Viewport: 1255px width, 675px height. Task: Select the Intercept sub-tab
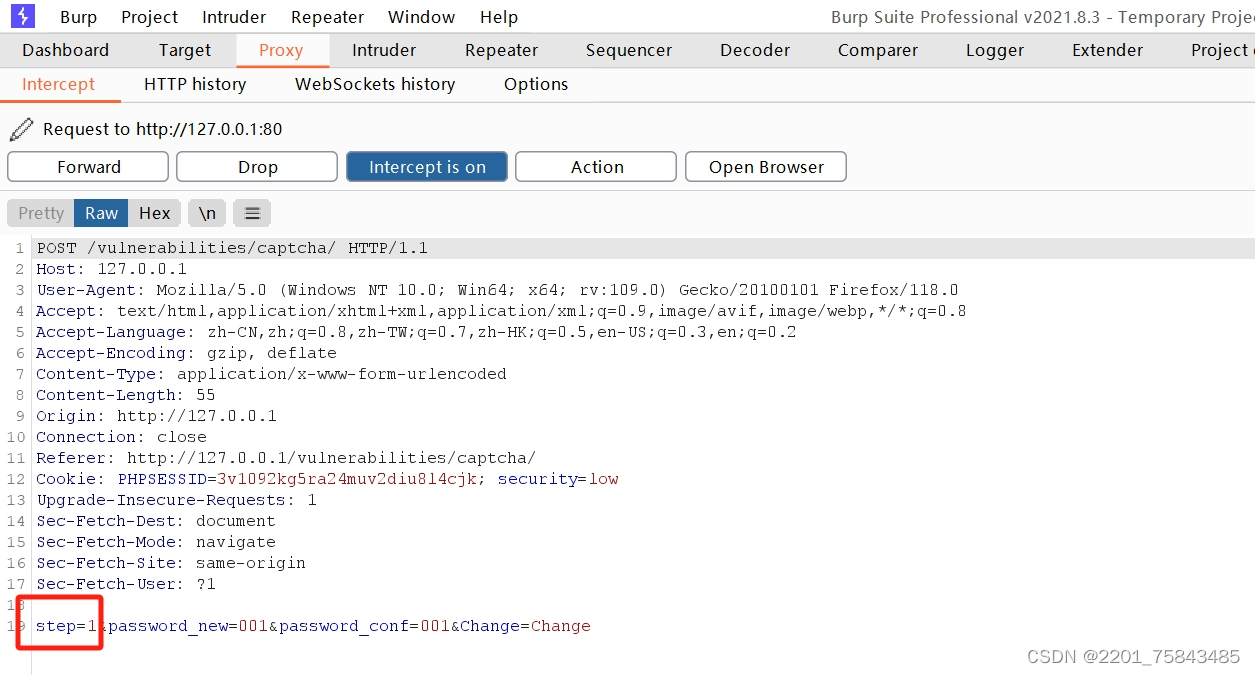click(x=59, y=84)
